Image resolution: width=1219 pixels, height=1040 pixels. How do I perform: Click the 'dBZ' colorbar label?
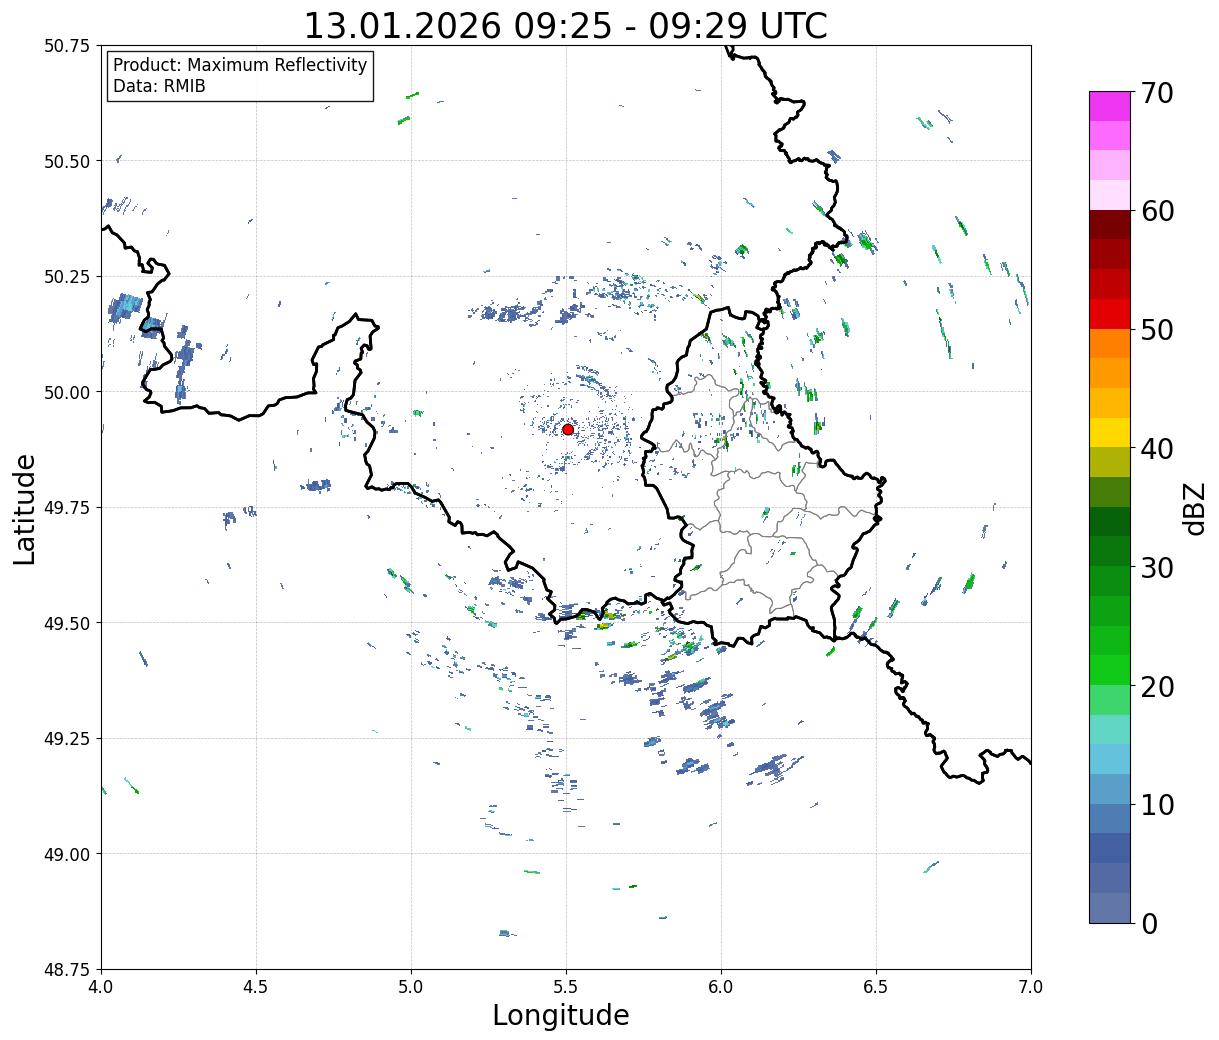point(1194,507)
